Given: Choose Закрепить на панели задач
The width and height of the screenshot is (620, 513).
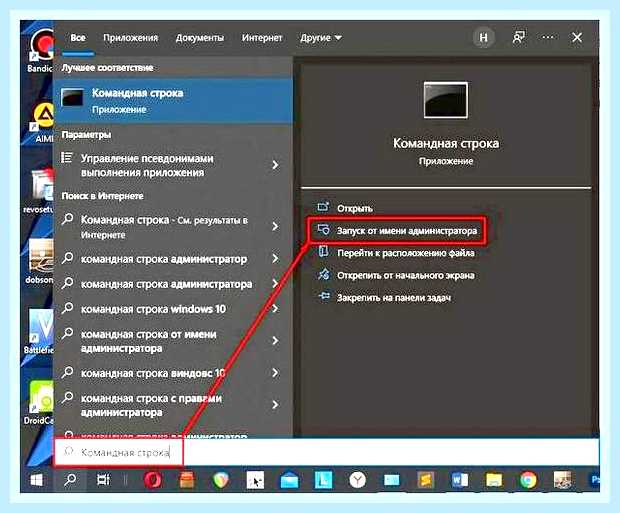Looking at the screenshot, I should (384, 297).
